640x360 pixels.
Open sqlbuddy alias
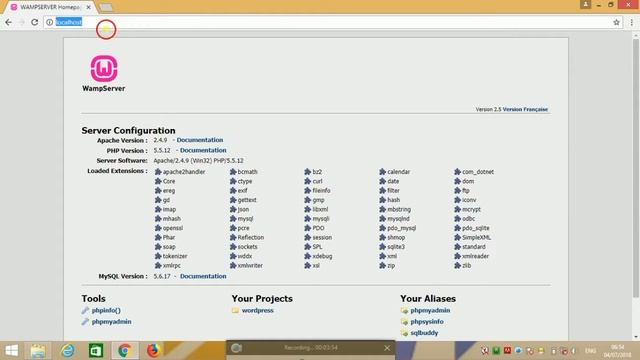(424, 333)
